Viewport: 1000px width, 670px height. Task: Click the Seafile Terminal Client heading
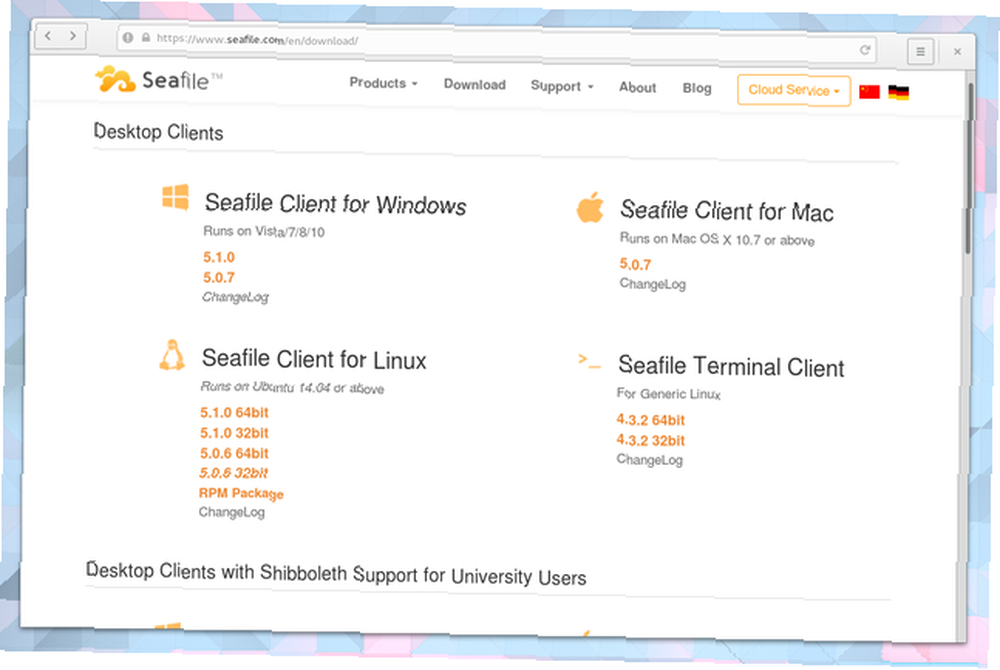731,367
